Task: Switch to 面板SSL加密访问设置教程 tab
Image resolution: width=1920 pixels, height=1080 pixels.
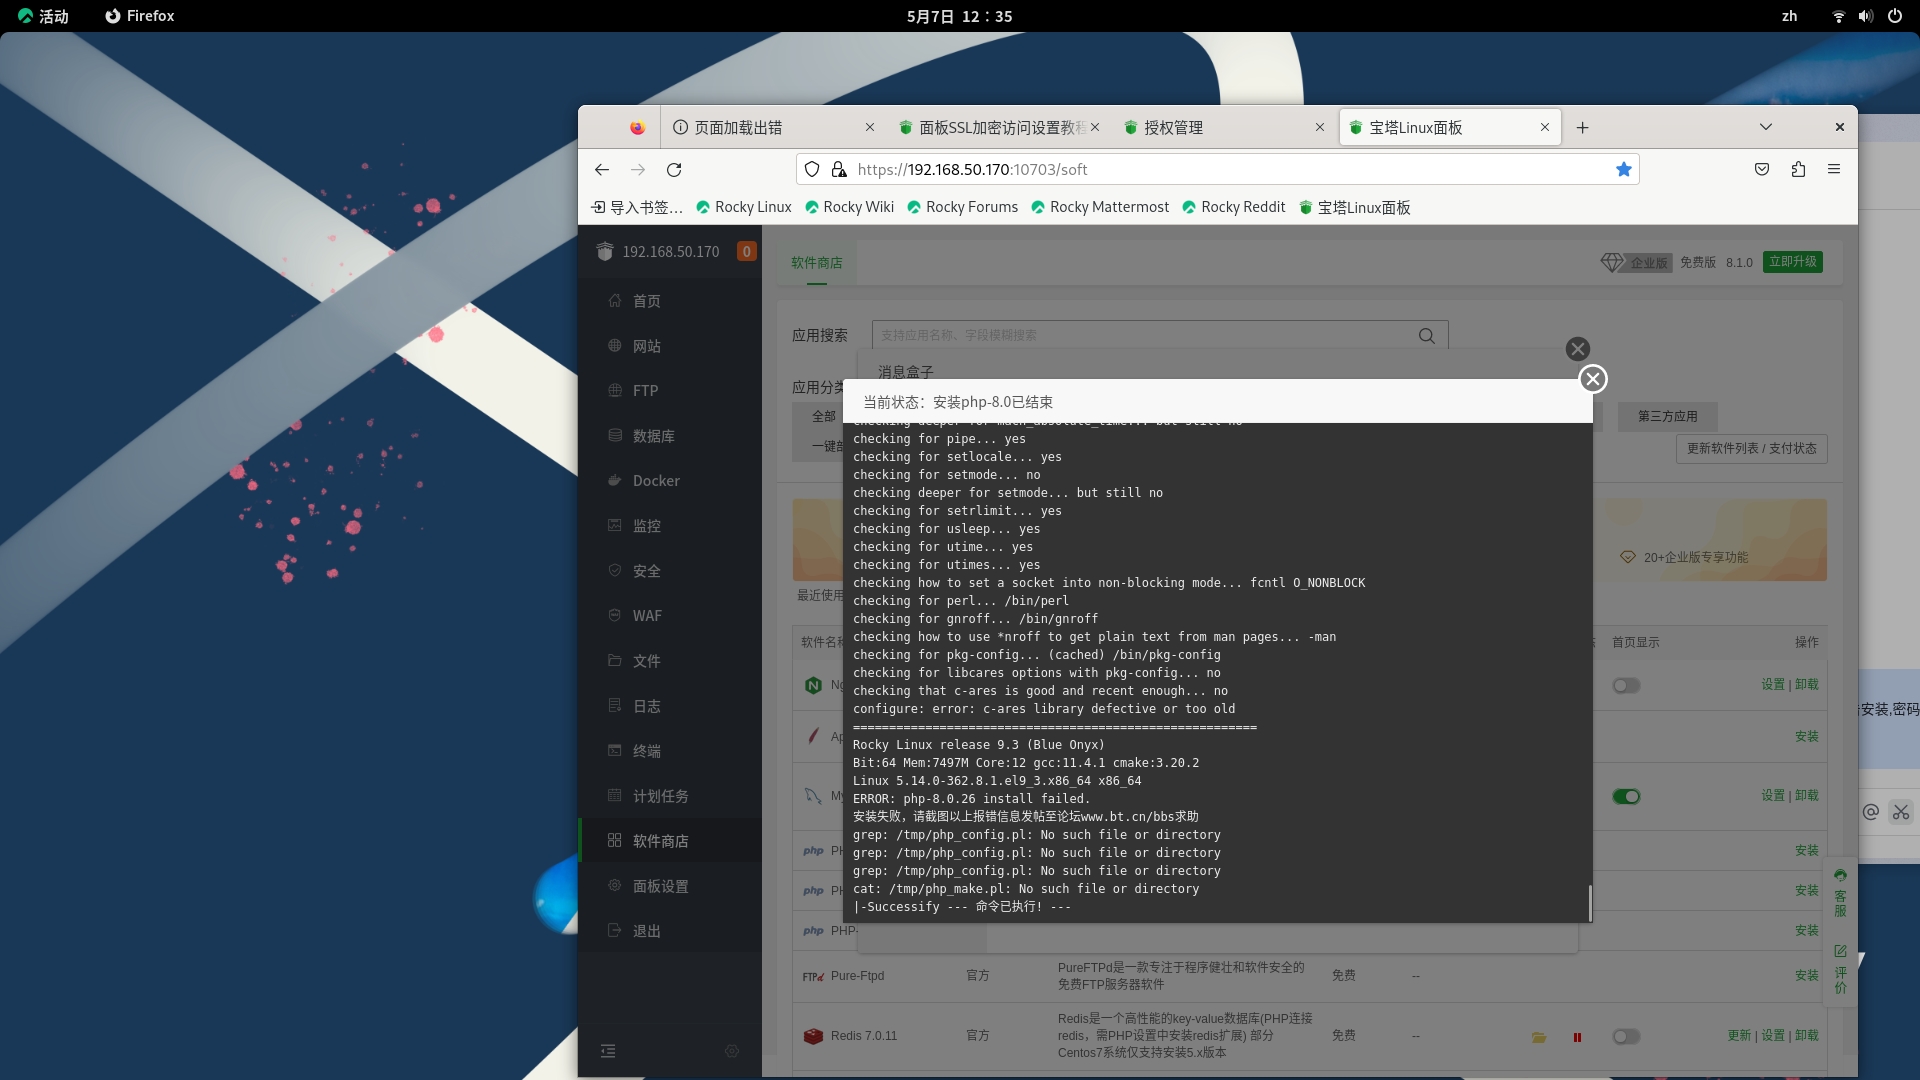Action: point(998,128)
